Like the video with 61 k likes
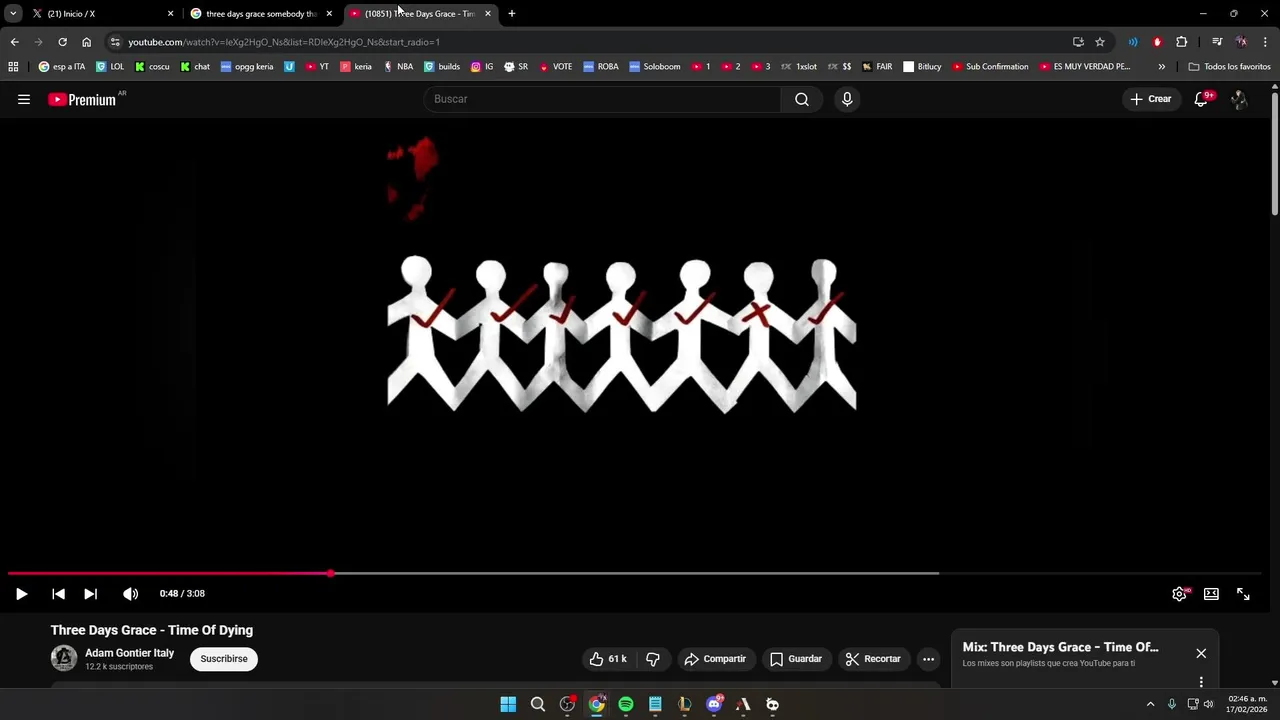Screen dimensions: 1280x720 coord(608,658)
